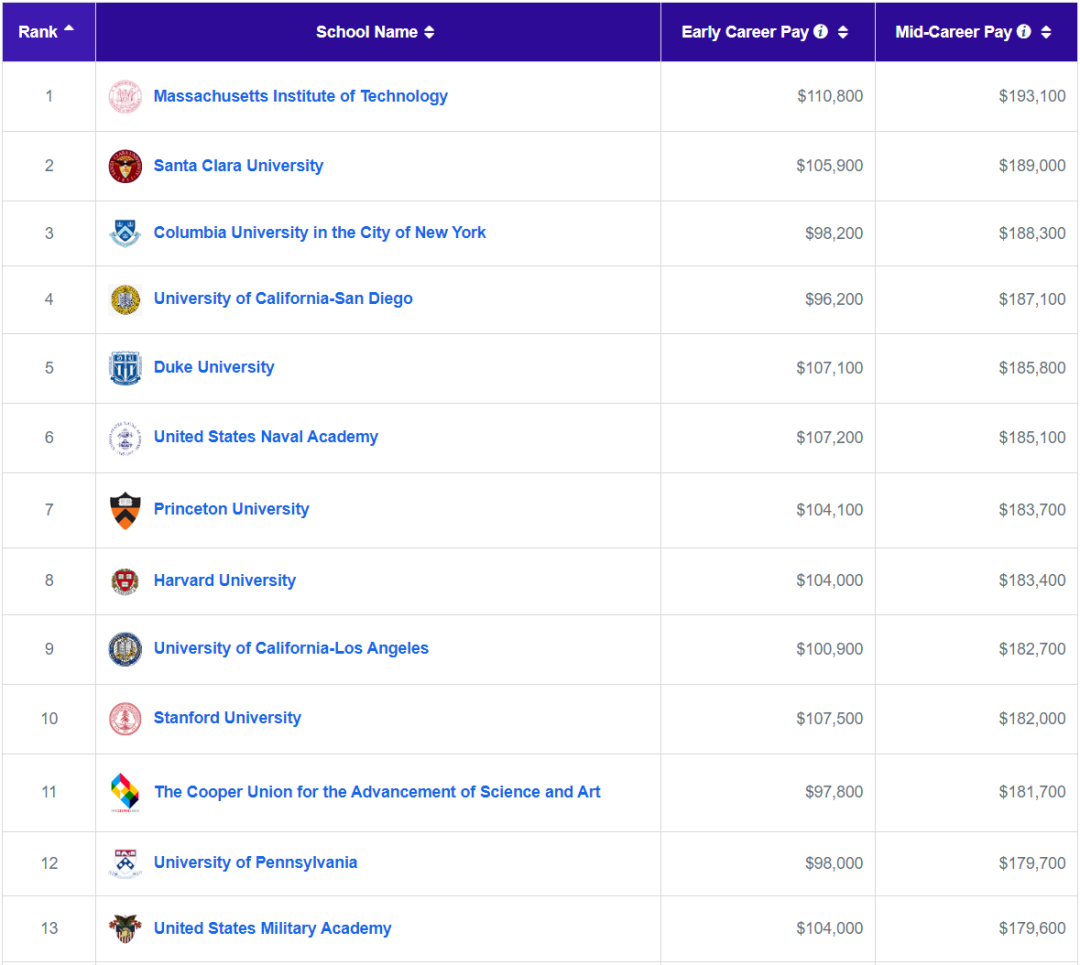Click the United States Military Academy emblem

[x=125, y=929]
